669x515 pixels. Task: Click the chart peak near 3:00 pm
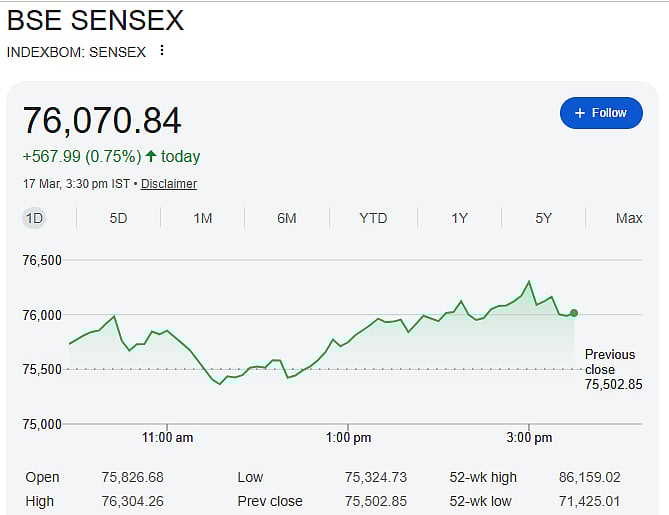529,282
